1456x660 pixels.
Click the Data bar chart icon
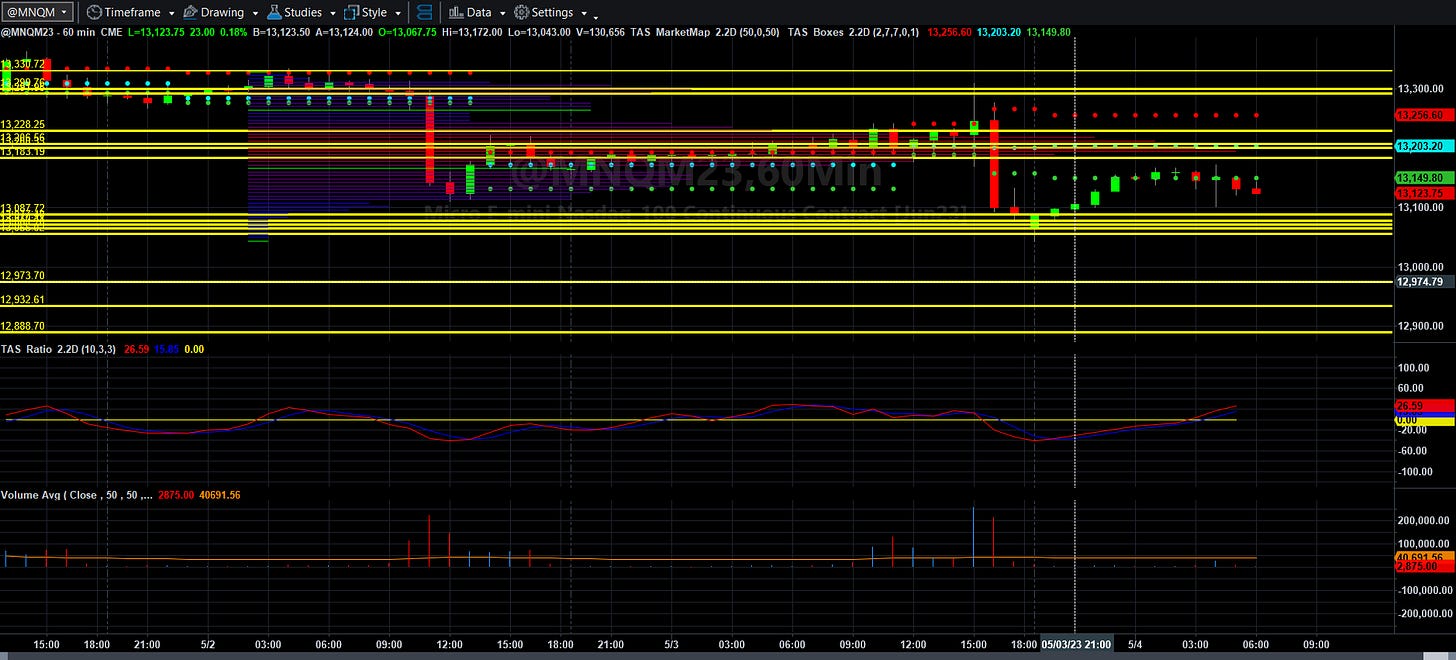455,13
